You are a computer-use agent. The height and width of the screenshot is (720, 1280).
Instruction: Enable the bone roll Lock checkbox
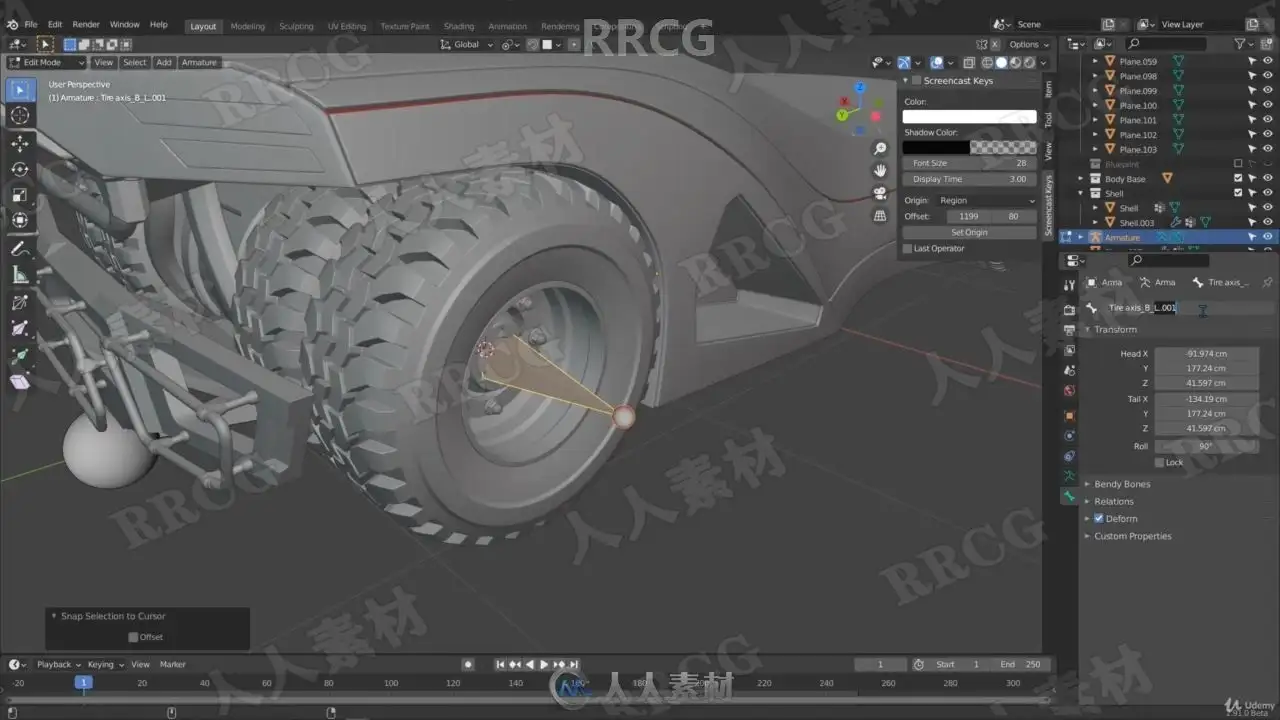pos(1159,462)
